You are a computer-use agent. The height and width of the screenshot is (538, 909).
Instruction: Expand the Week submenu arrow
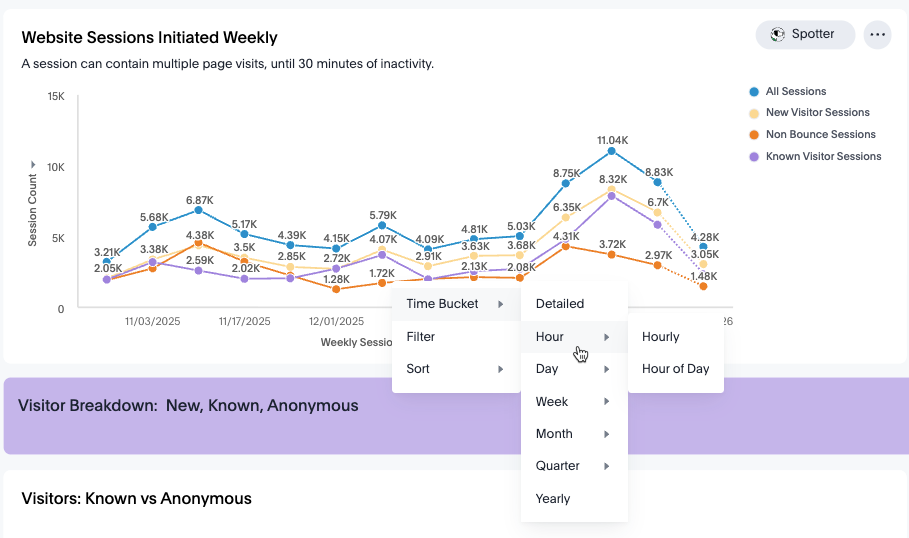[x=606, y=401]
